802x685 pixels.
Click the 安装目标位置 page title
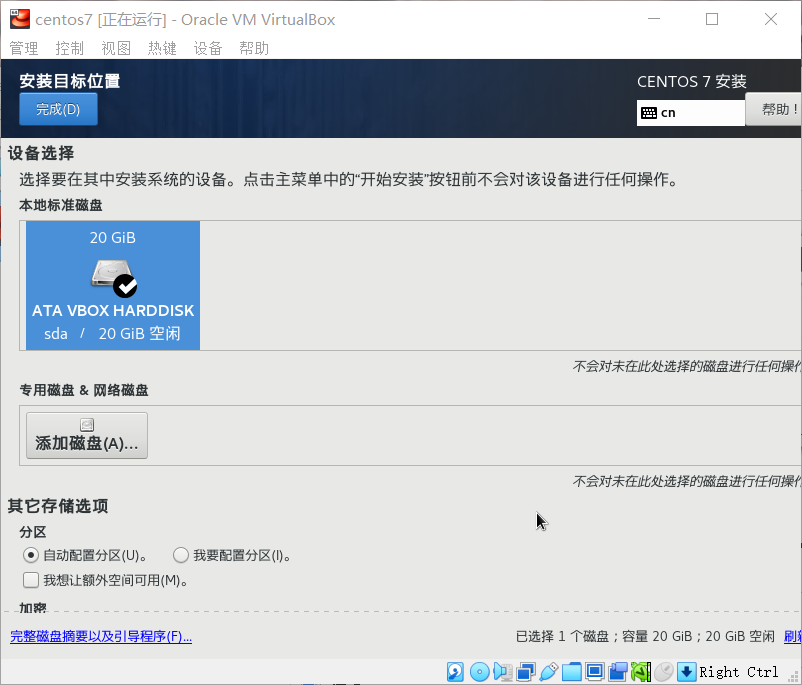(x=70, y=81)
